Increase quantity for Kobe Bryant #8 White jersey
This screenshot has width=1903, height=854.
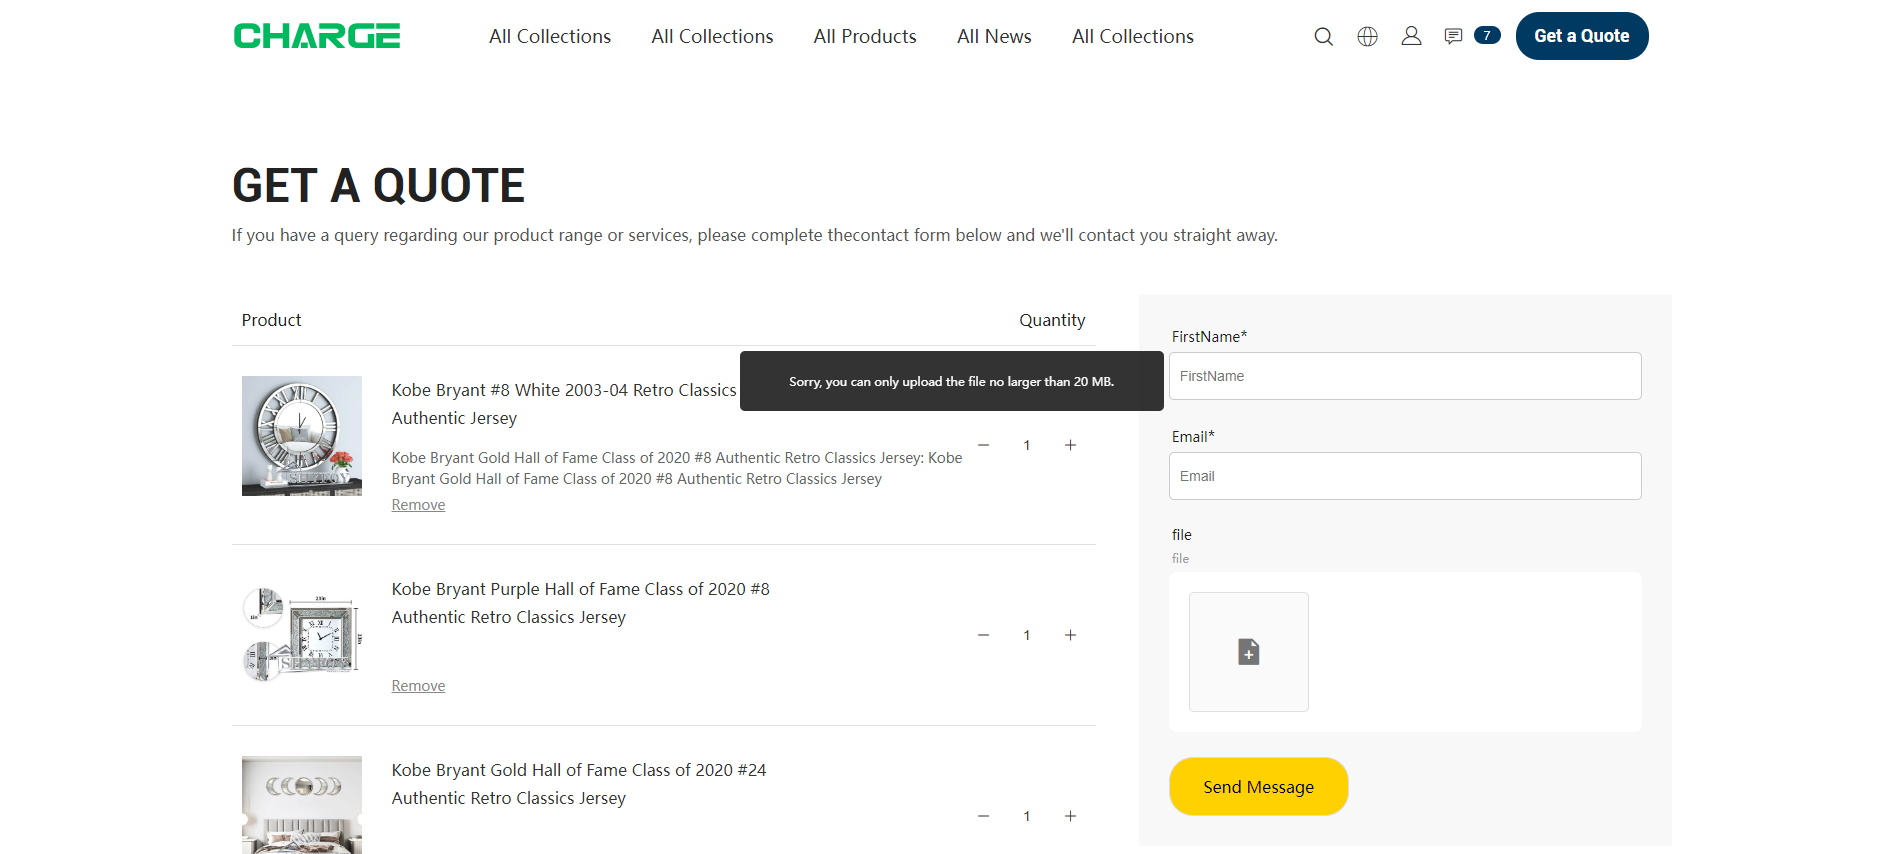[1070, 445]
